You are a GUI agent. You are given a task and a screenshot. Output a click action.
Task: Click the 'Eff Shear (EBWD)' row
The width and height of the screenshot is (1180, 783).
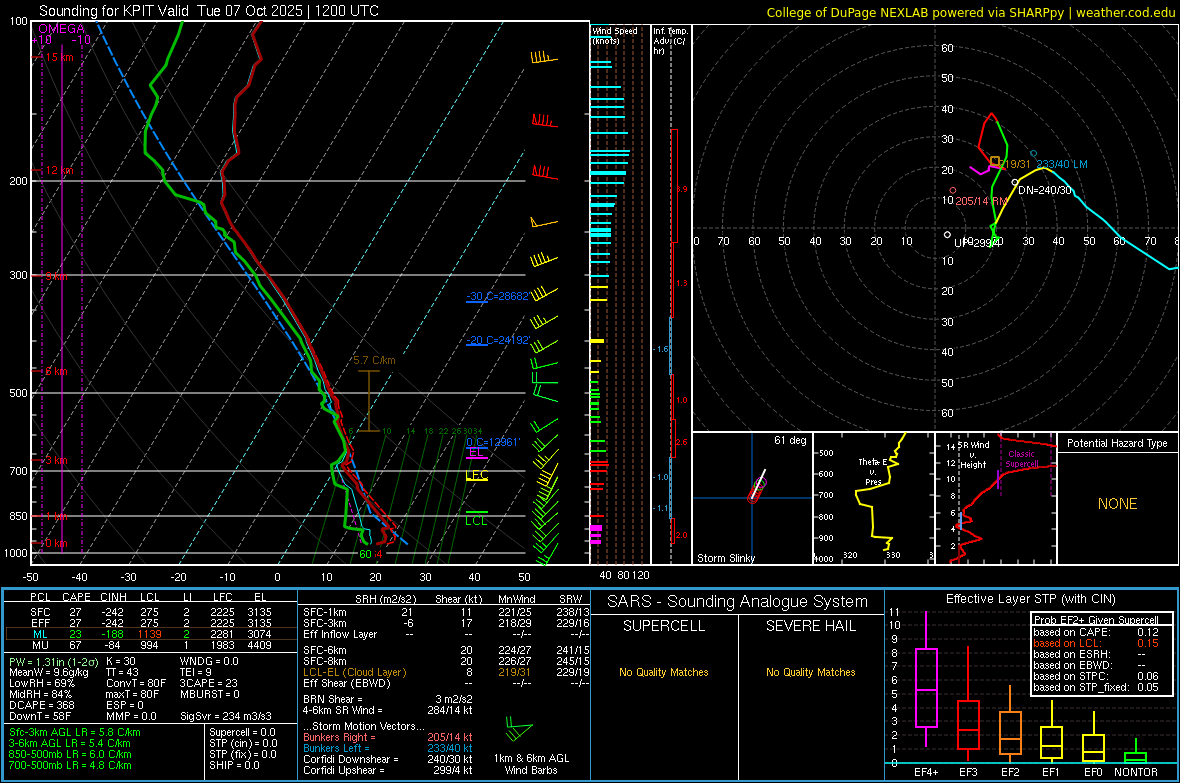coord(447,683)
